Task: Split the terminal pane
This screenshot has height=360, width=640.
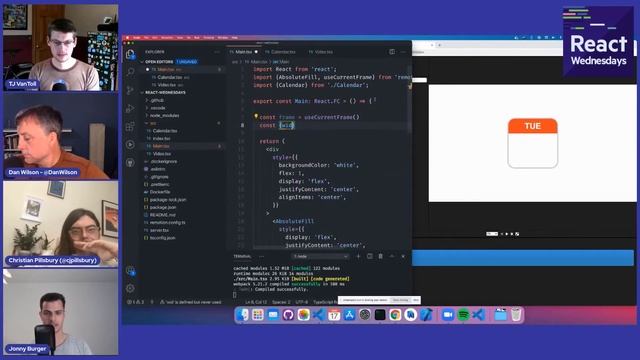Action: coord(369,256)
